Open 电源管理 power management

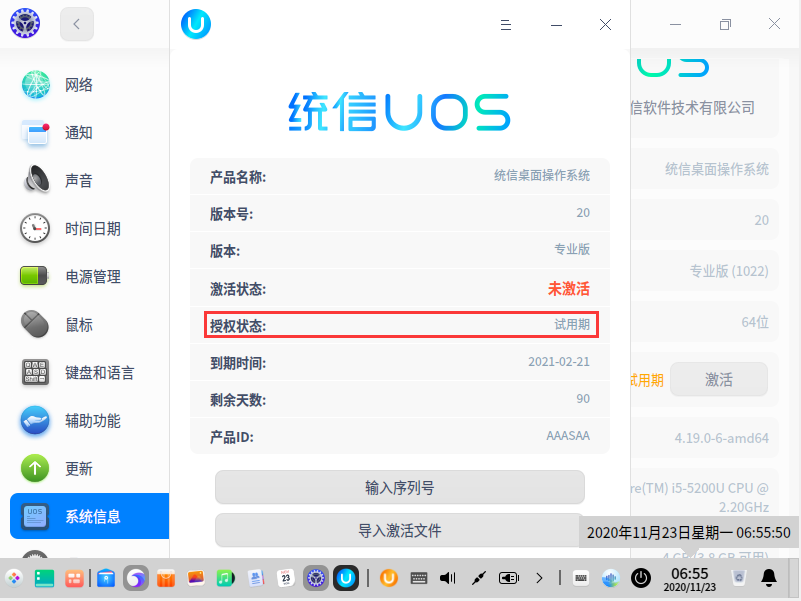click(89, 276)
